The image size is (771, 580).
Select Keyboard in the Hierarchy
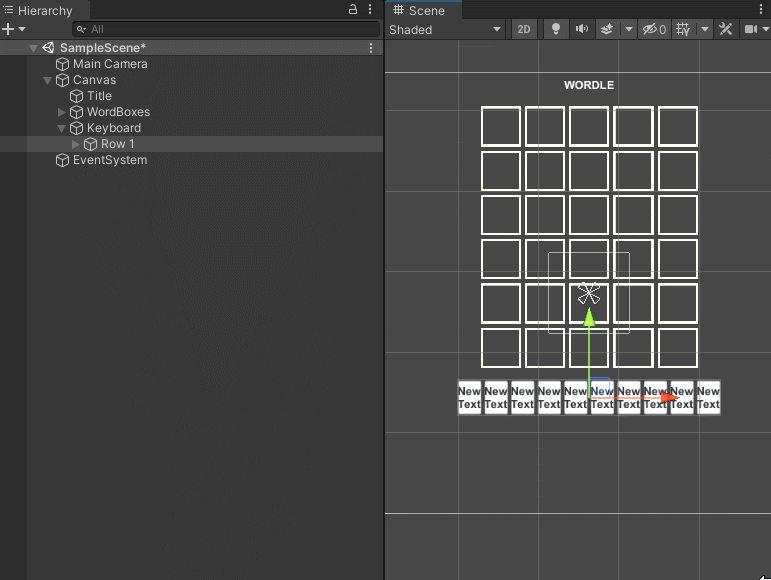(114, 128)
